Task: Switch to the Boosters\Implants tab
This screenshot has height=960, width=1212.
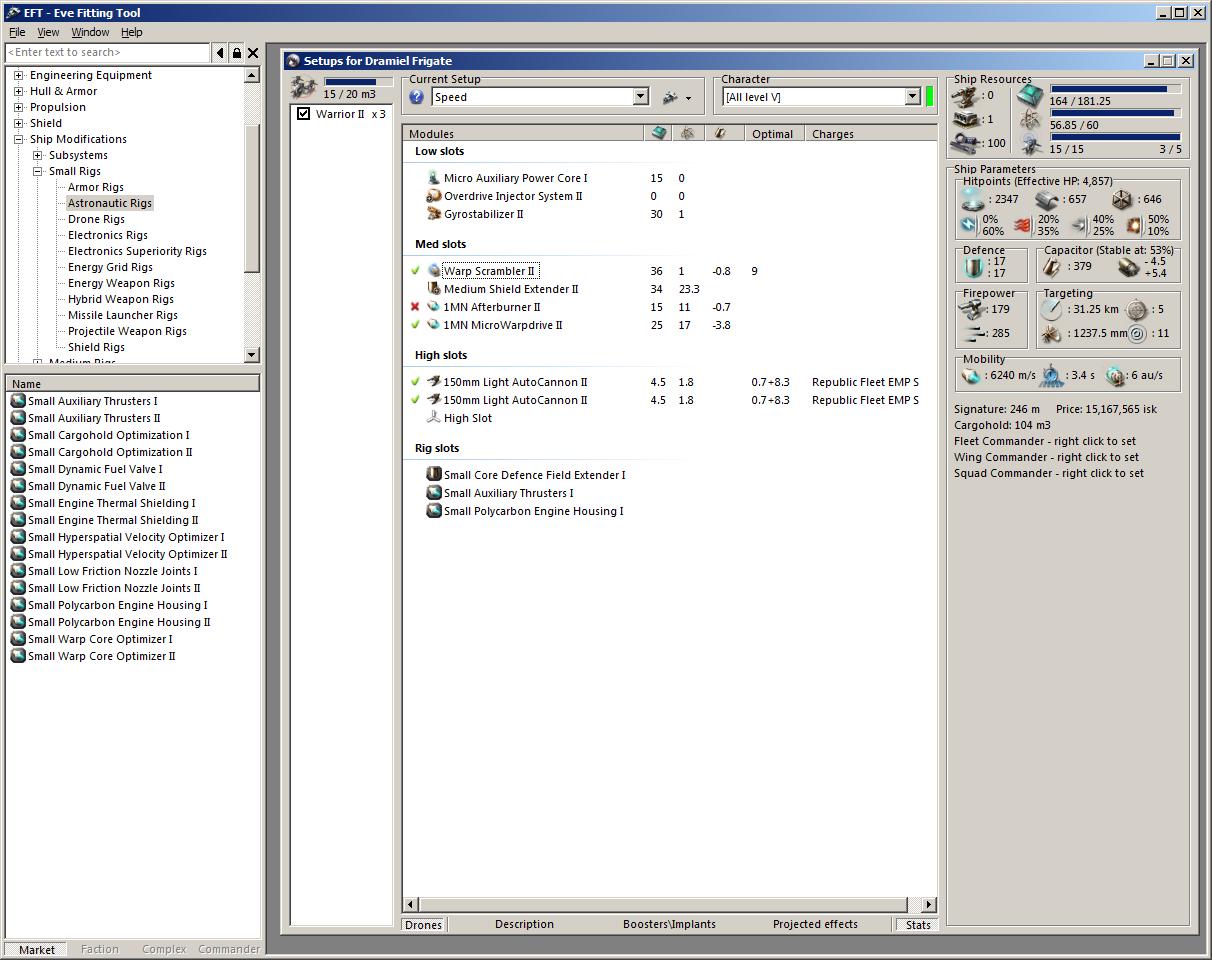Action: (x=669, y=924)
